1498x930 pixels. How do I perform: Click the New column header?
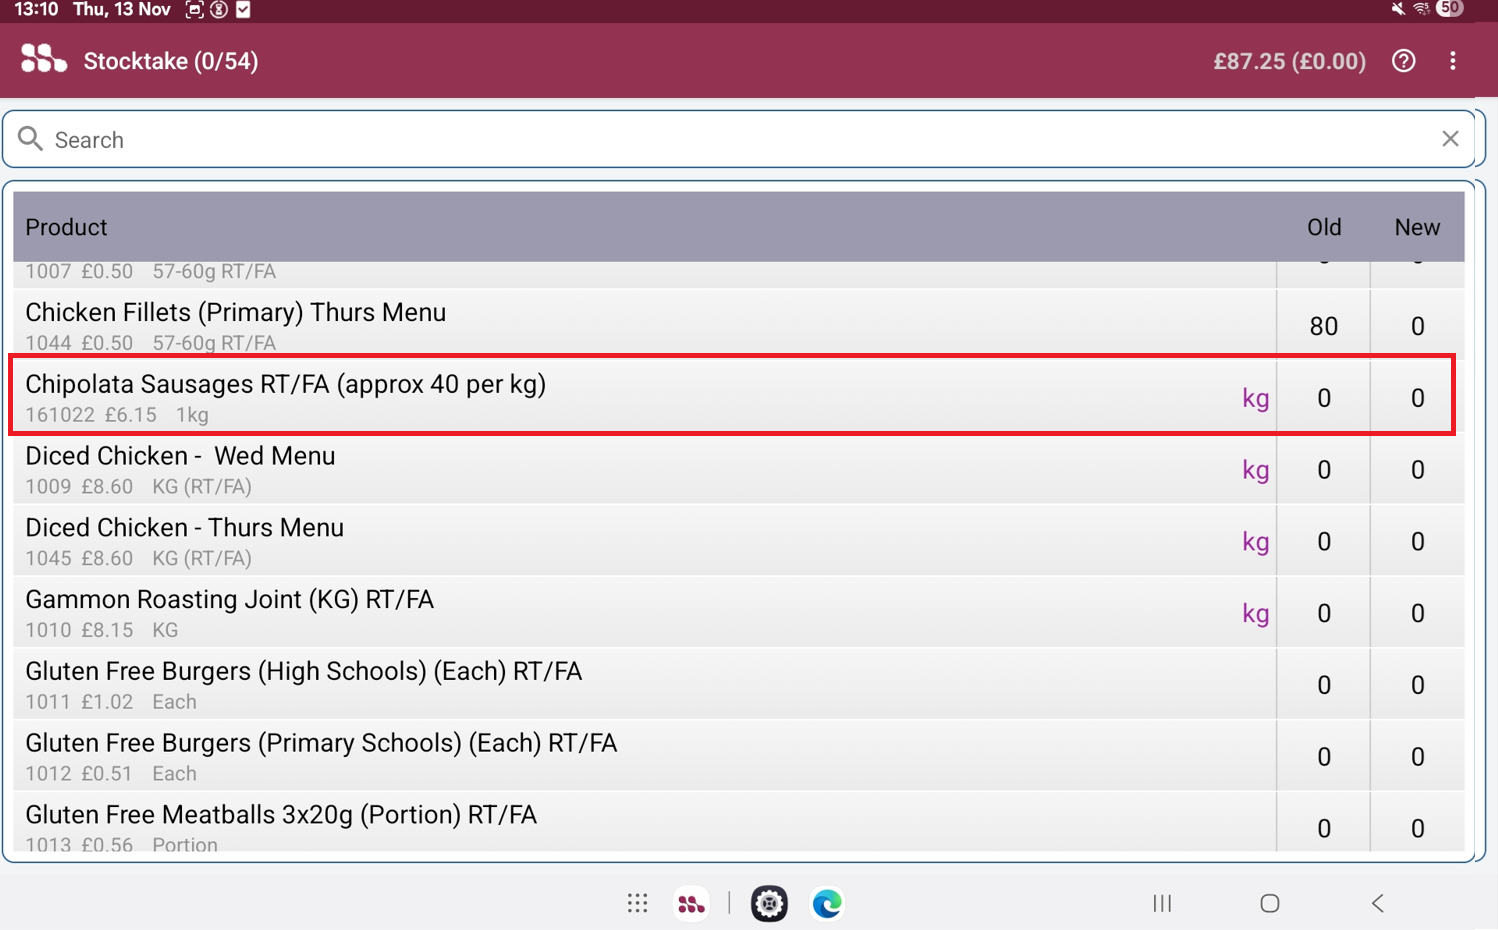point(1416,227)
